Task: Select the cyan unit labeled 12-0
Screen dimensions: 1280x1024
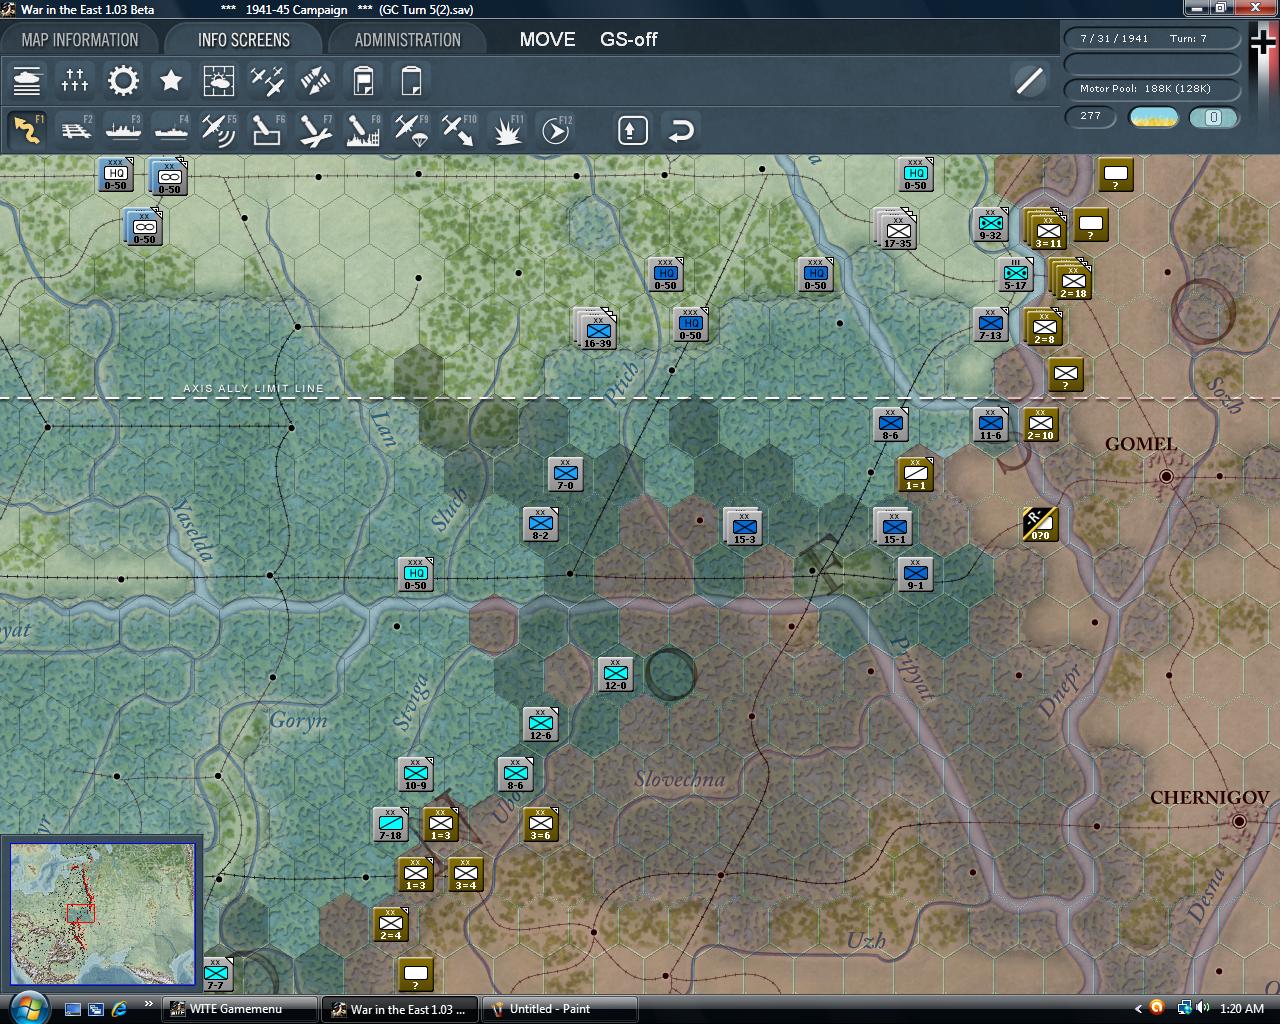Action: coord(615,675)
